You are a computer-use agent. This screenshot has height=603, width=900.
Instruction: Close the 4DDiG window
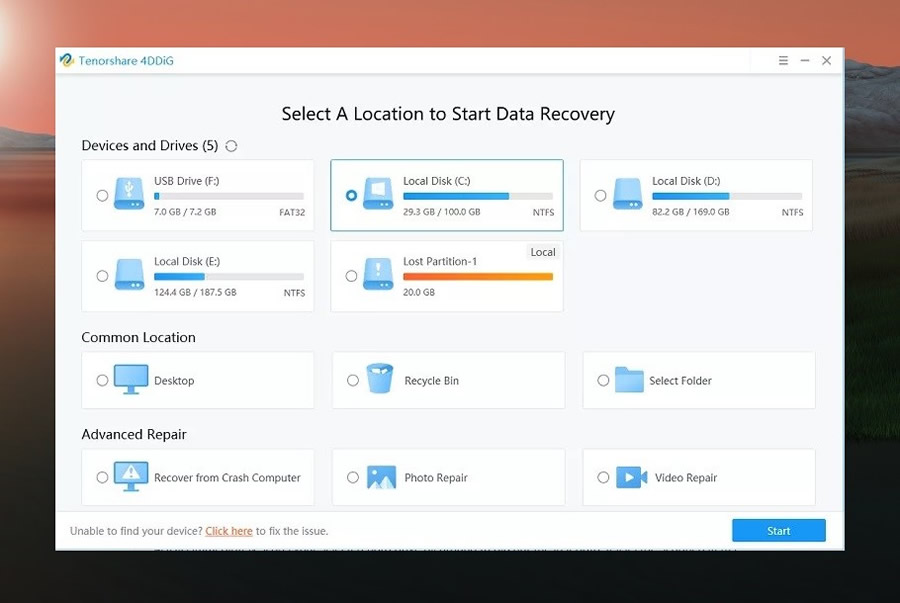(827, 60)
